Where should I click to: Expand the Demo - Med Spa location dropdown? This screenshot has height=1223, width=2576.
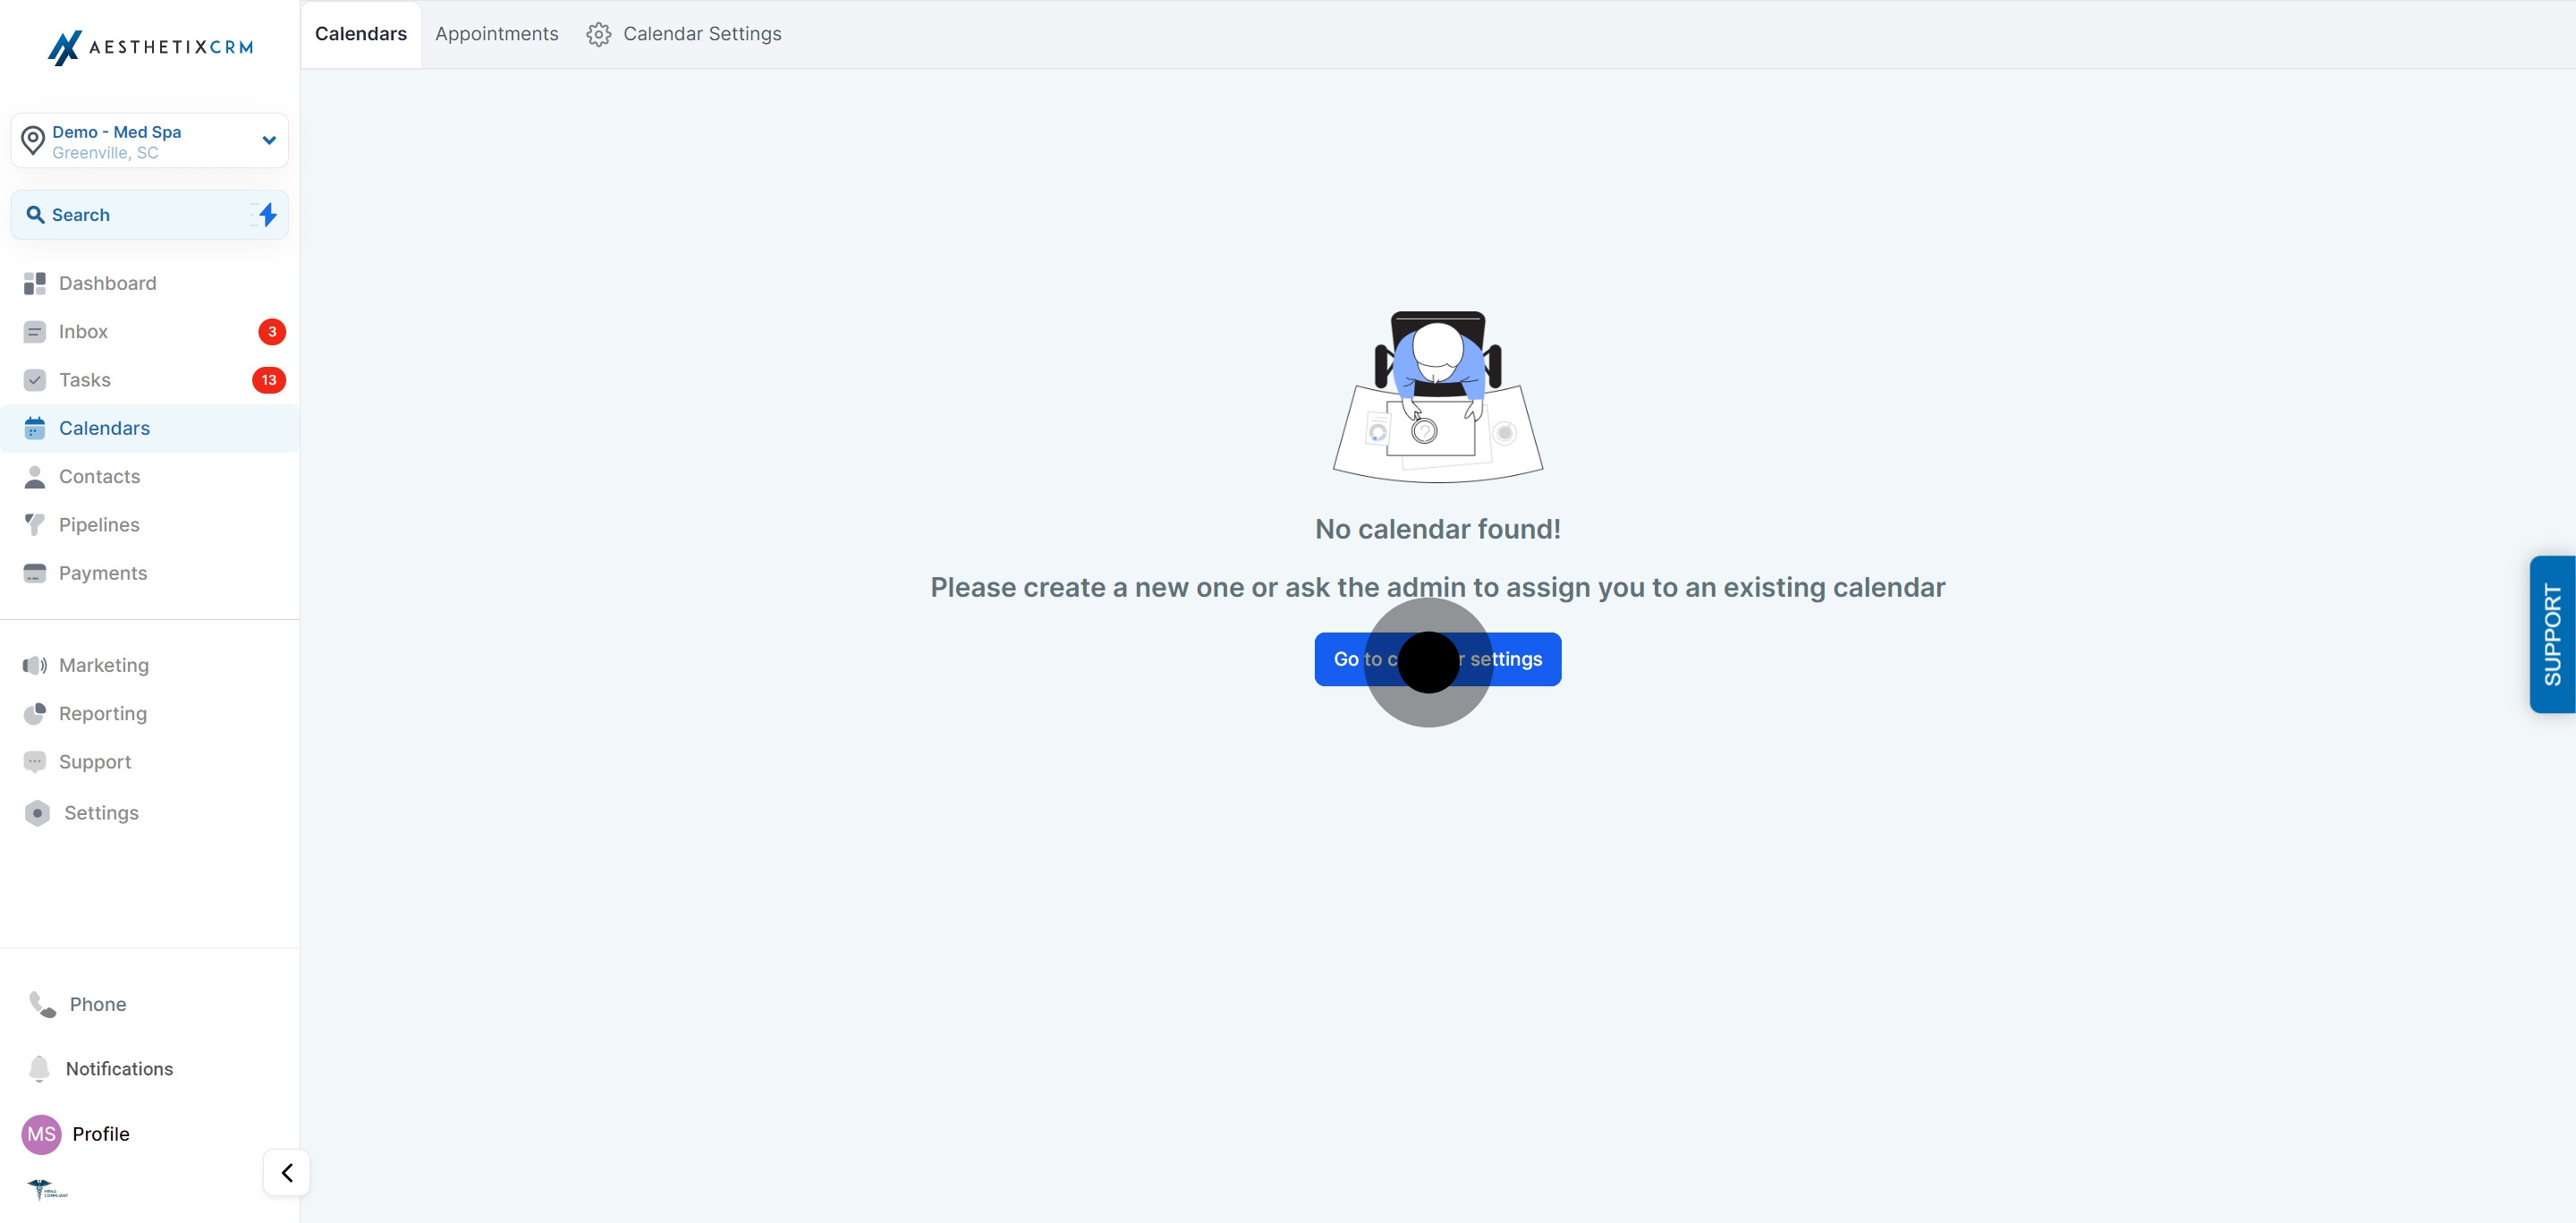pyautogui.click(x=268, y=140)
